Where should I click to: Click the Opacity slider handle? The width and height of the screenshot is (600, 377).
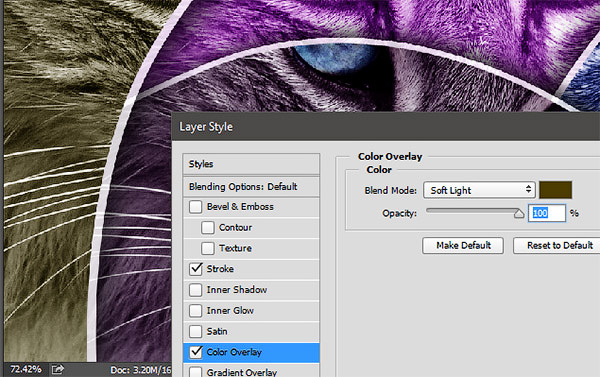pyautogui.click(x=519, y=213)
